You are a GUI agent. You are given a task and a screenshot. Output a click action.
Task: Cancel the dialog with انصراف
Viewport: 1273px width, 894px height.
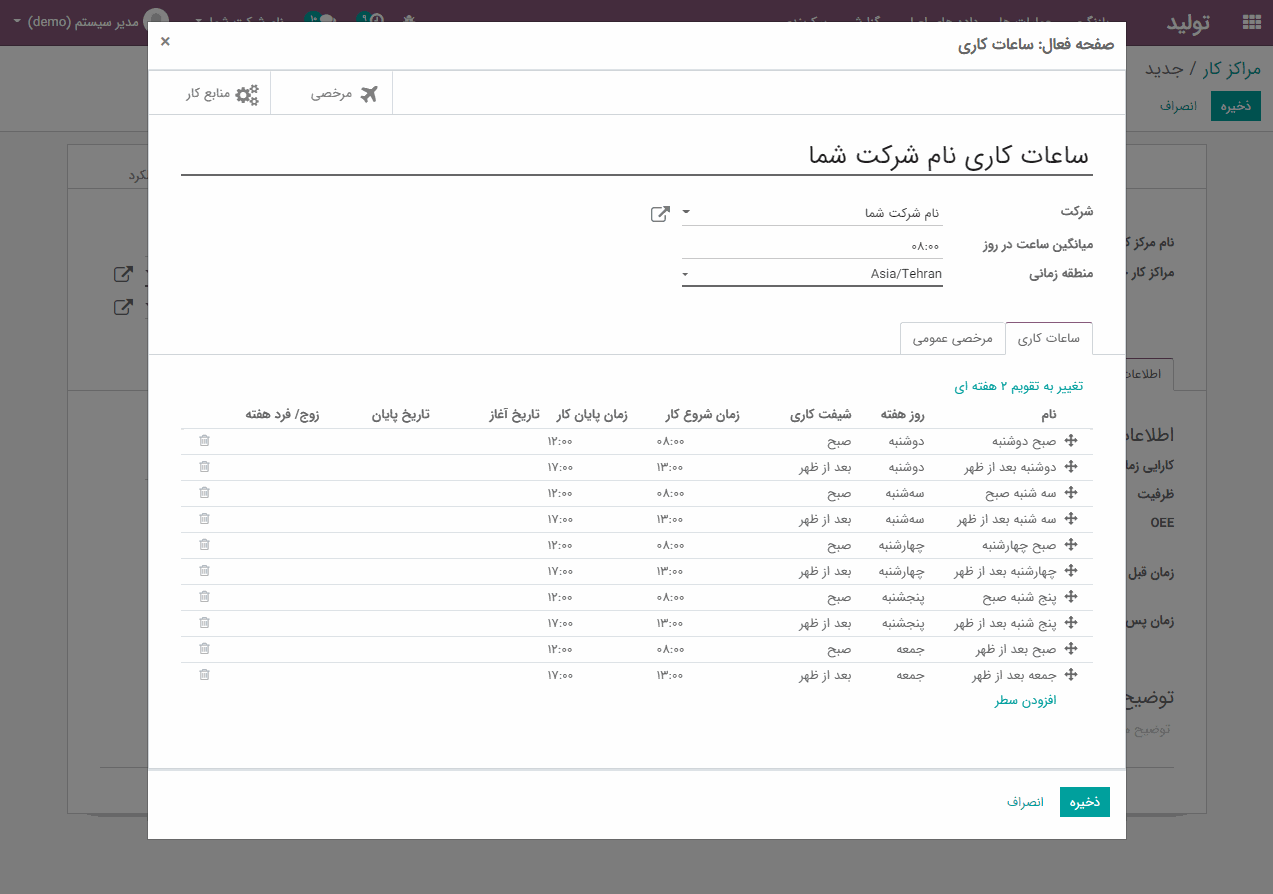pos(1025,802)
